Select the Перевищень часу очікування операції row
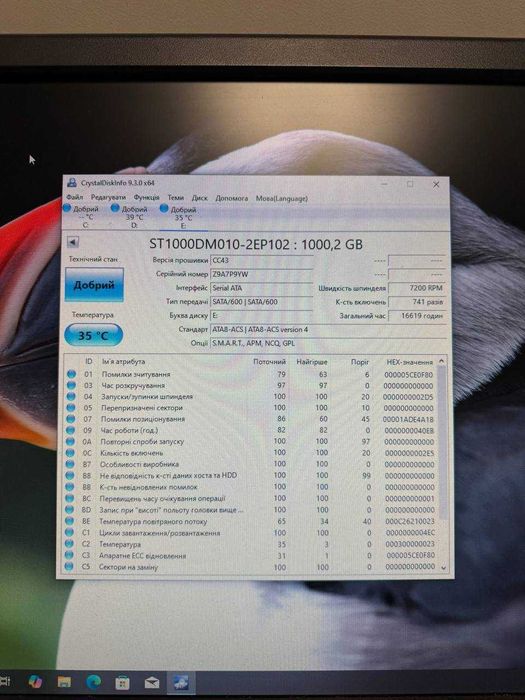This screenshot has width=525, height=700. coord(251,498)
